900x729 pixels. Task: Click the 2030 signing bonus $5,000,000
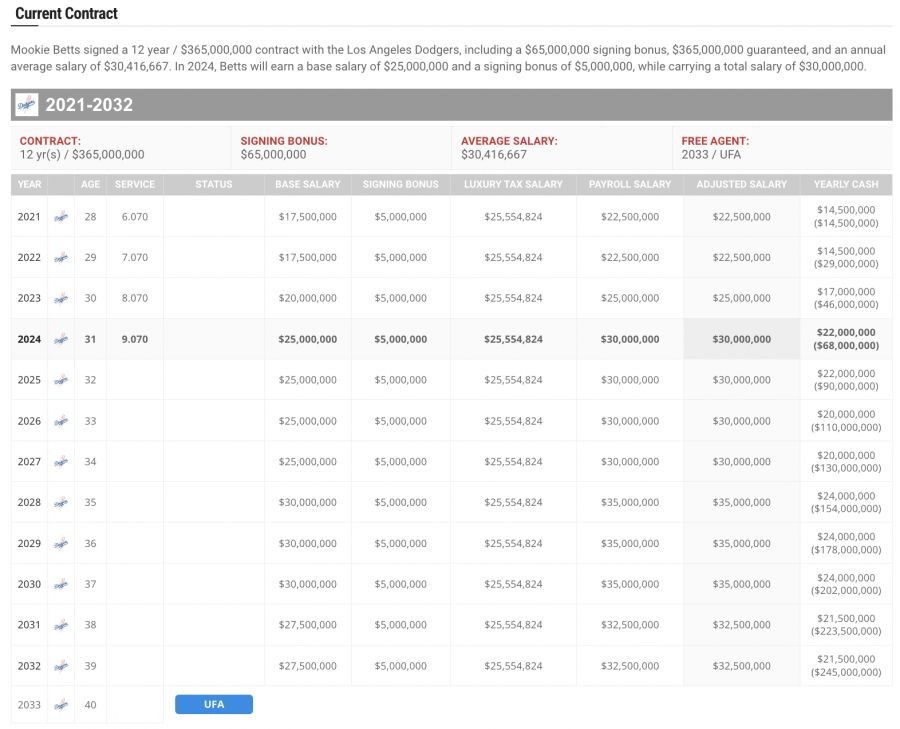click(401, 584)
